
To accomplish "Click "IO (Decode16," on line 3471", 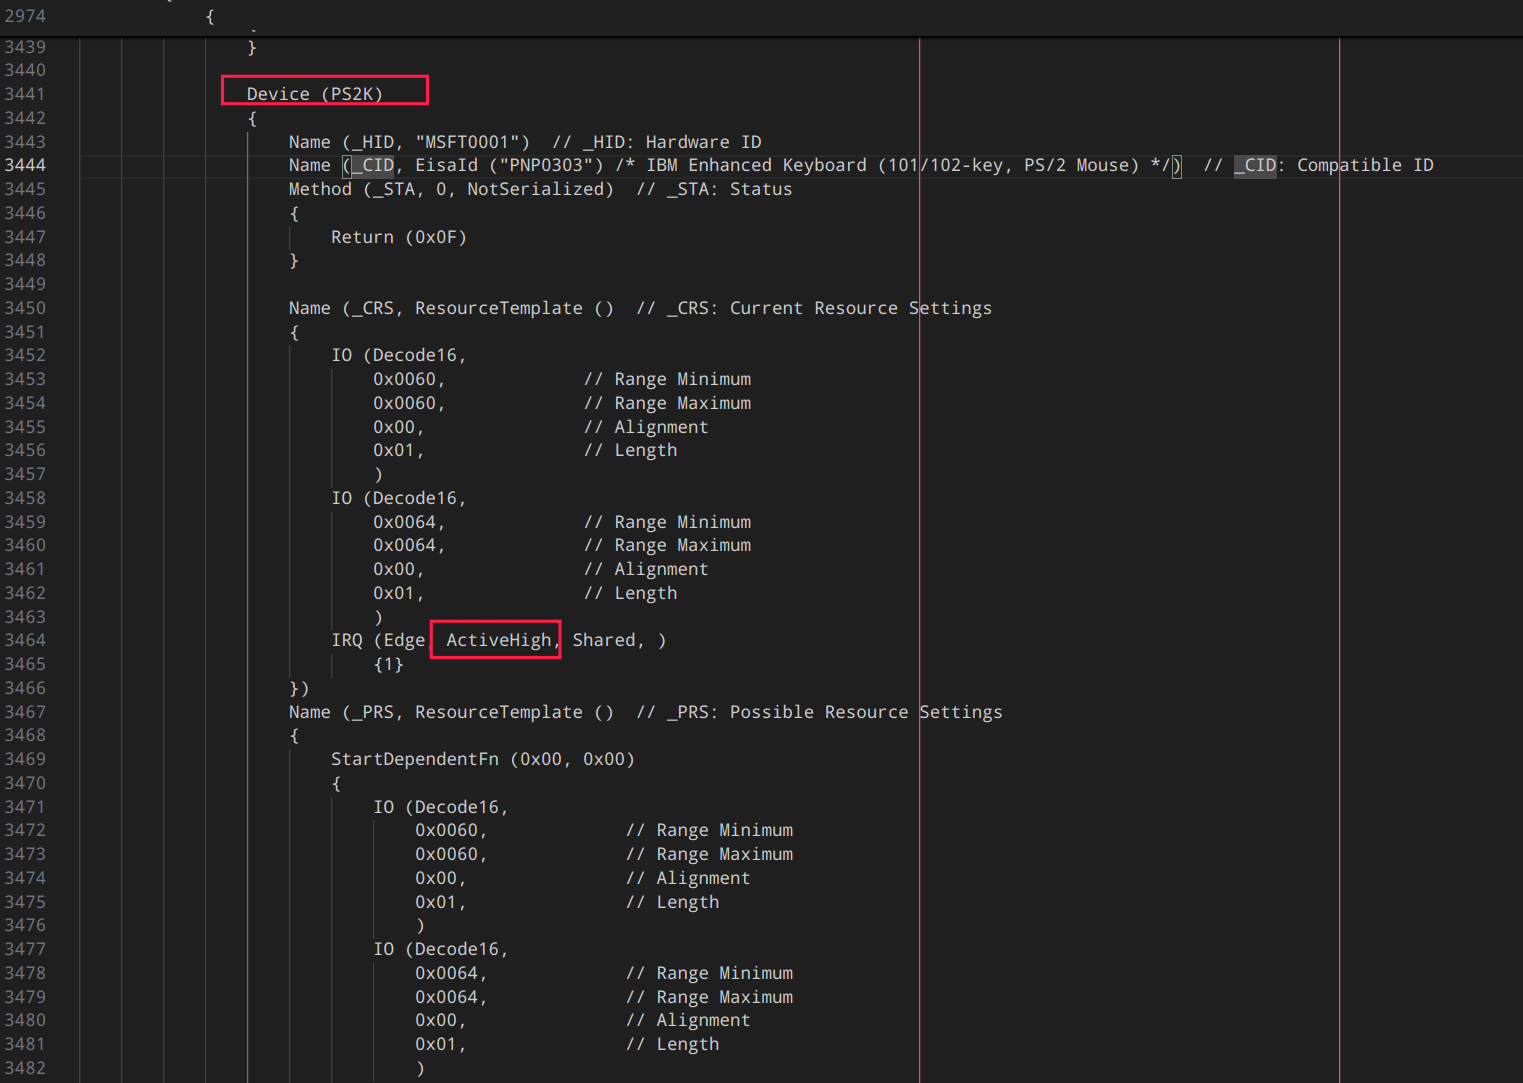I will click(x=441, y=807).
